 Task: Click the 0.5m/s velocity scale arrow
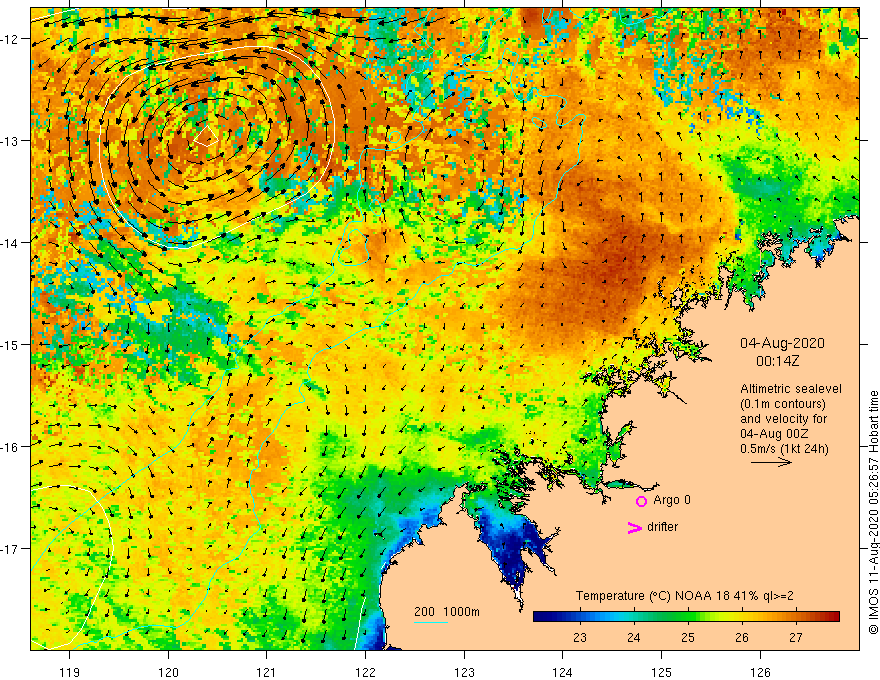tap(772, 462)
